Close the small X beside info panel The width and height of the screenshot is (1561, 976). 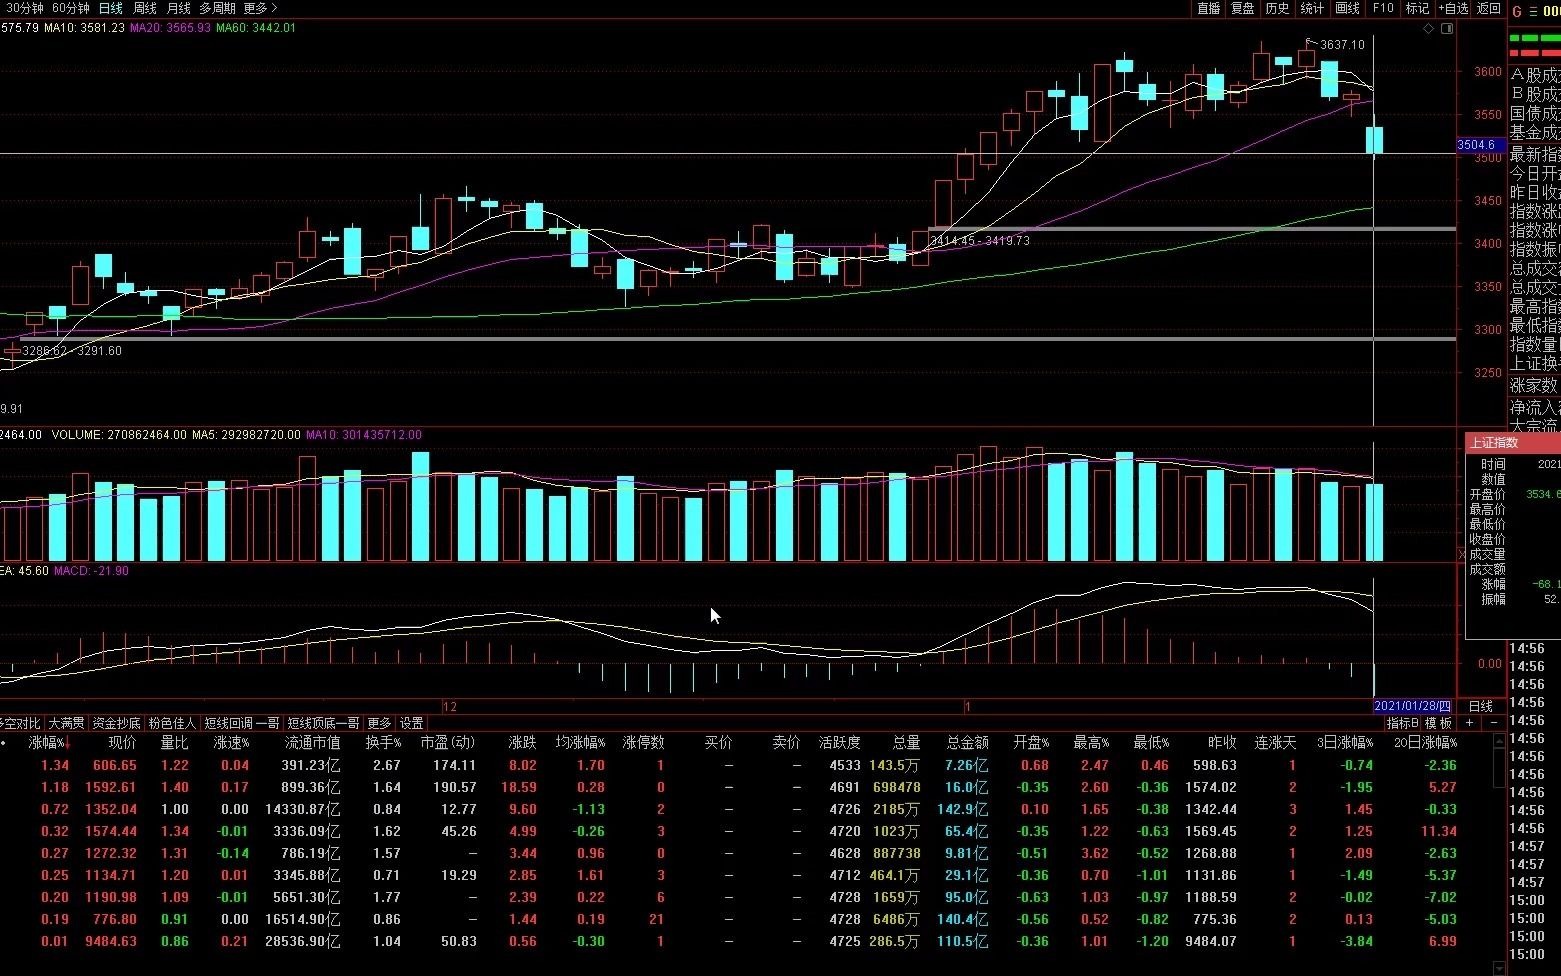click(1461, 554)
